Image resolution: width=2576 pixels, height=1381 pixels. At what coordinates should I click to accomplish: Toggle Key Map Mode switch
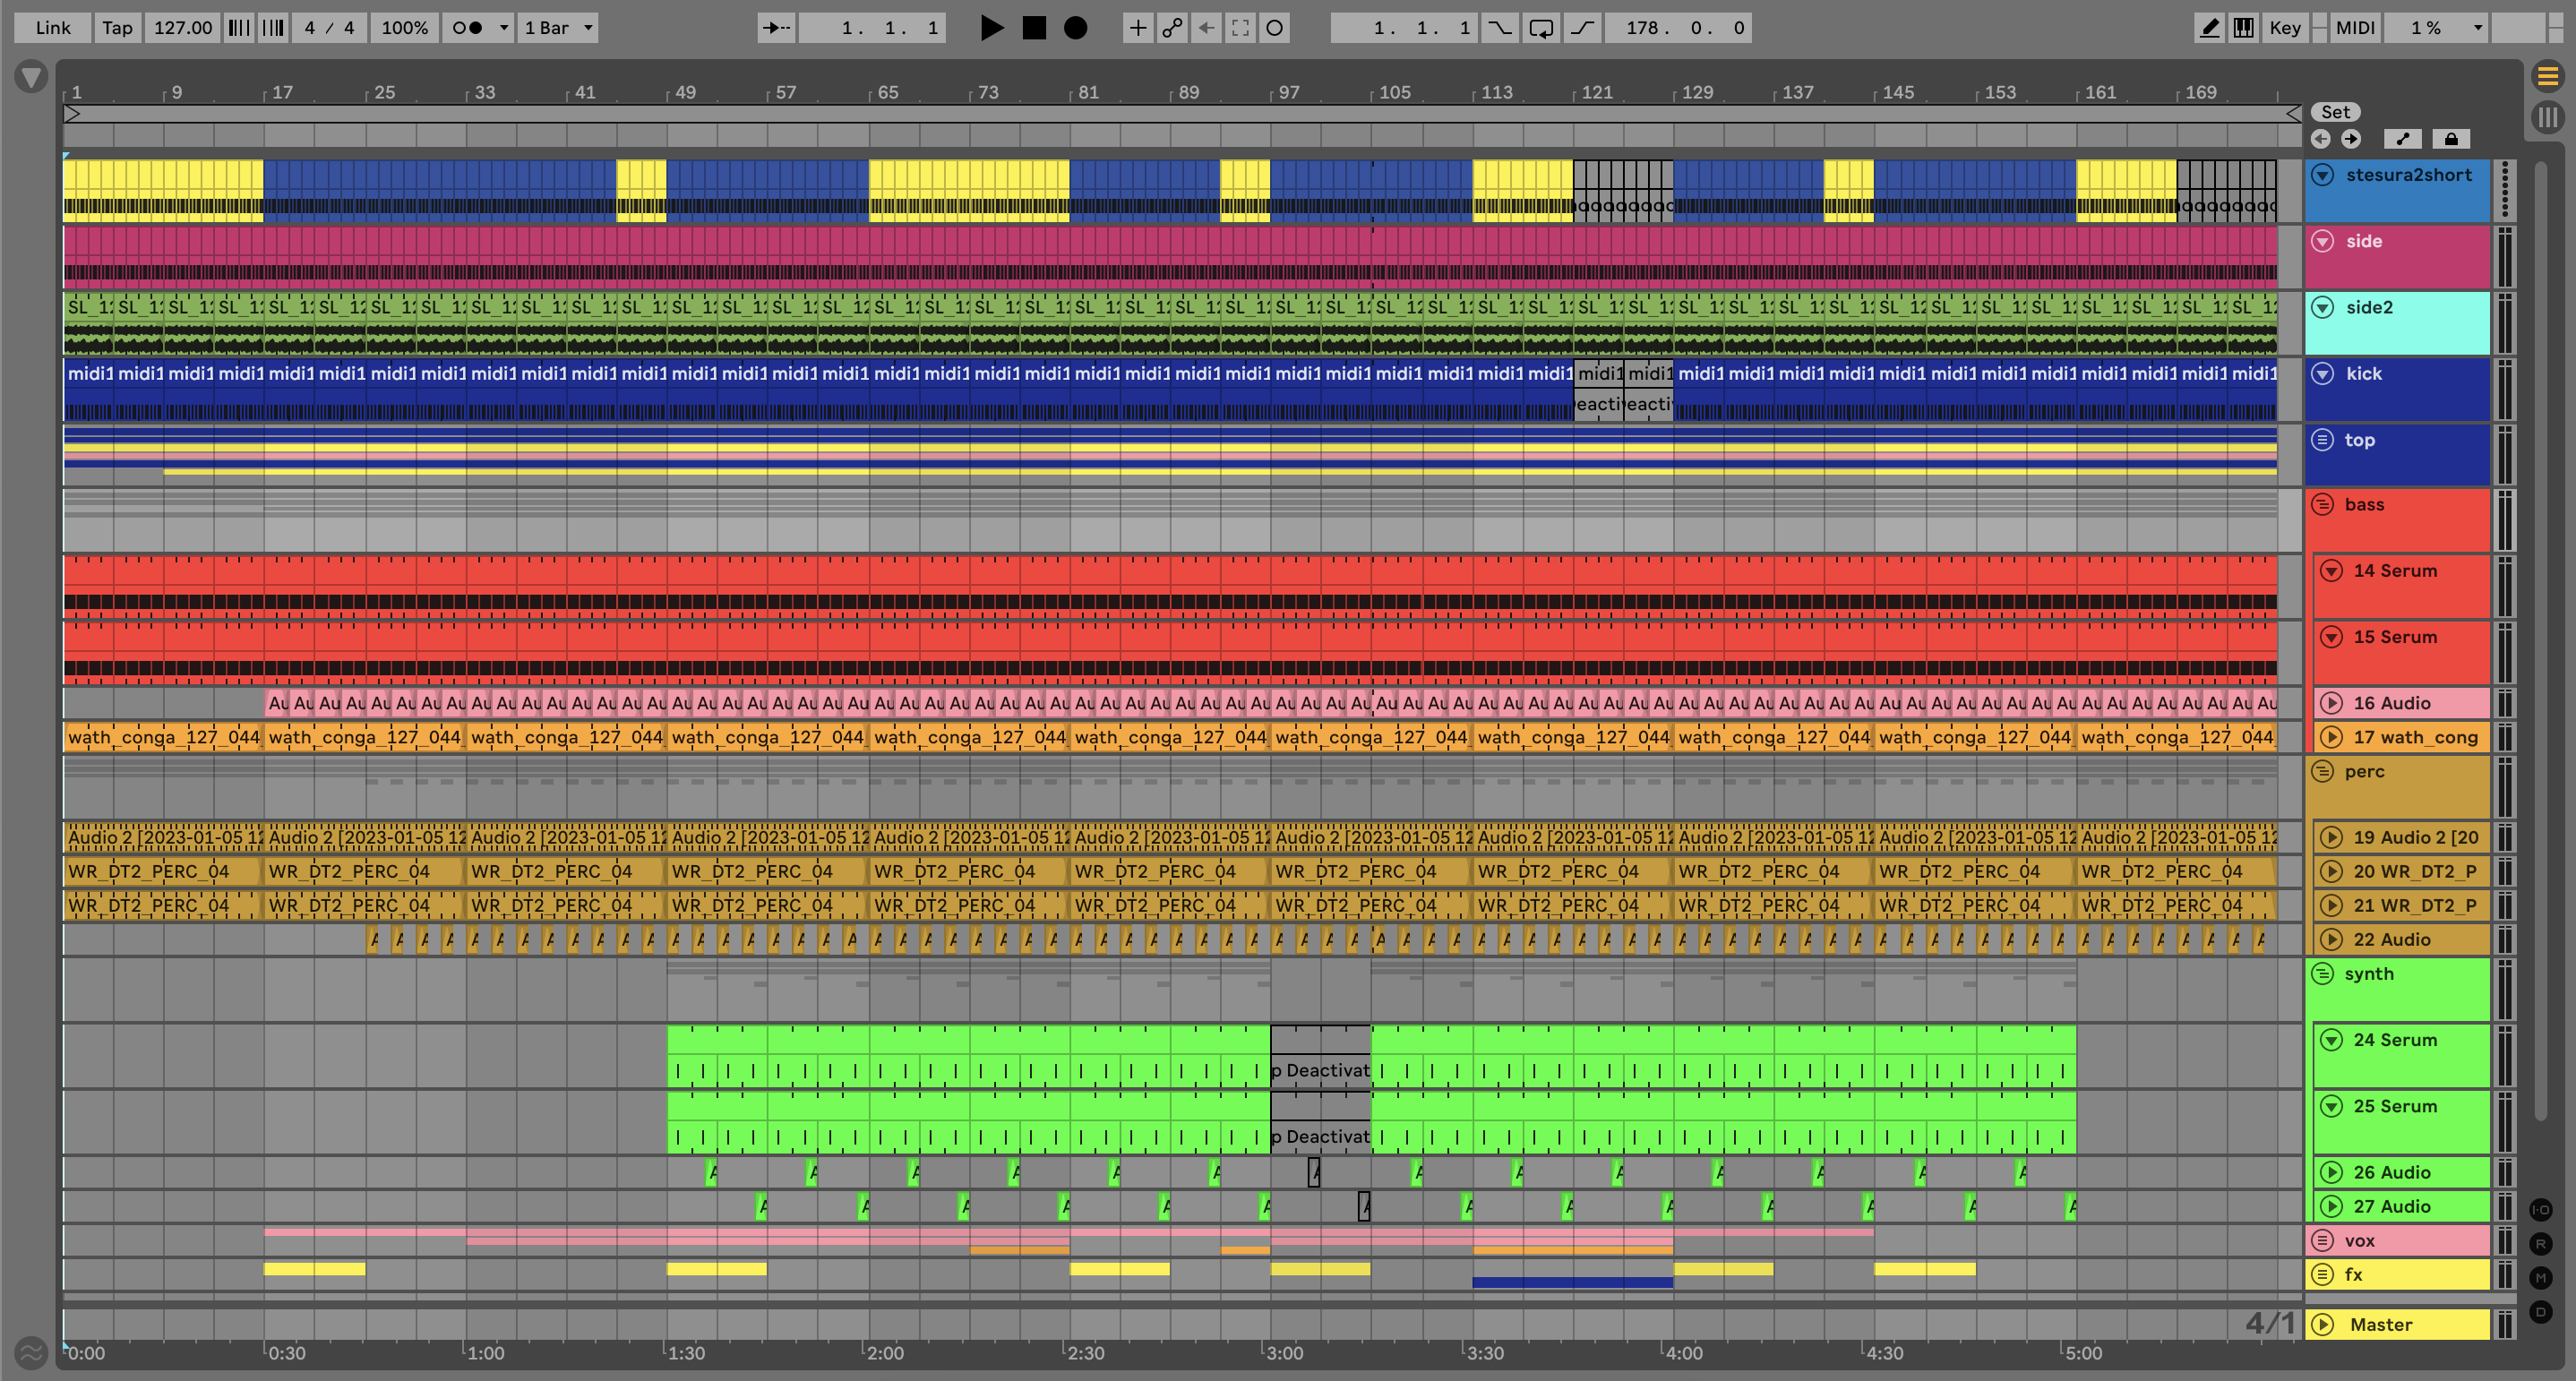[x=2285, y=28]
